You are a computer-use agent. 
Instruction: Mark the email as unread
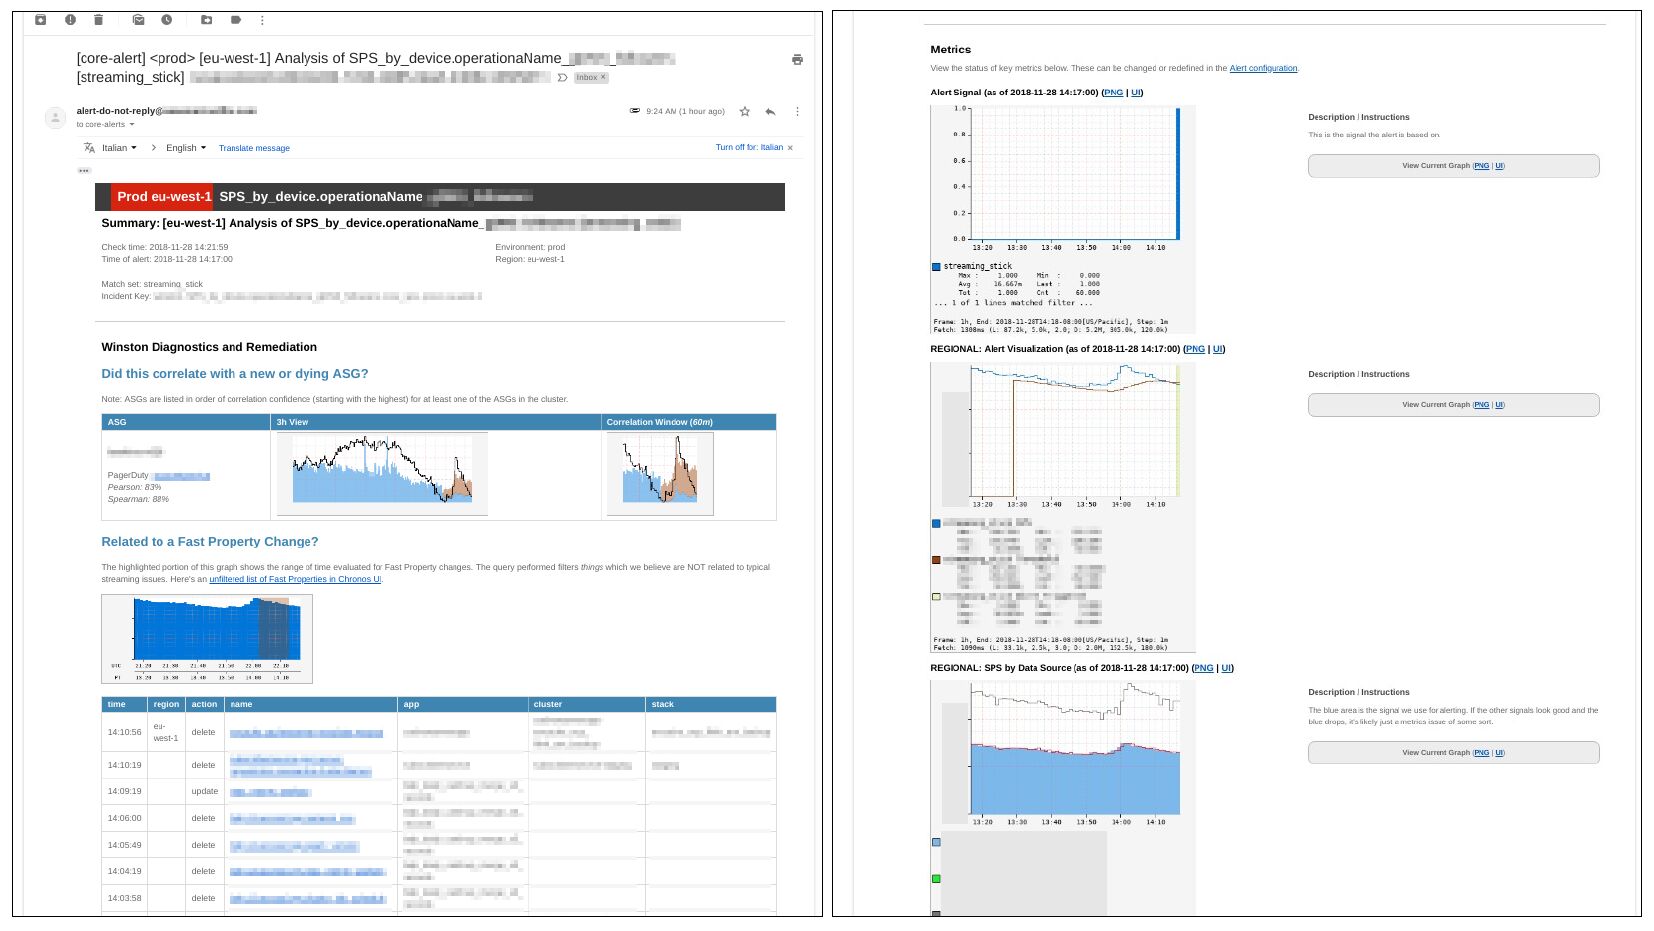click(138, 20)
